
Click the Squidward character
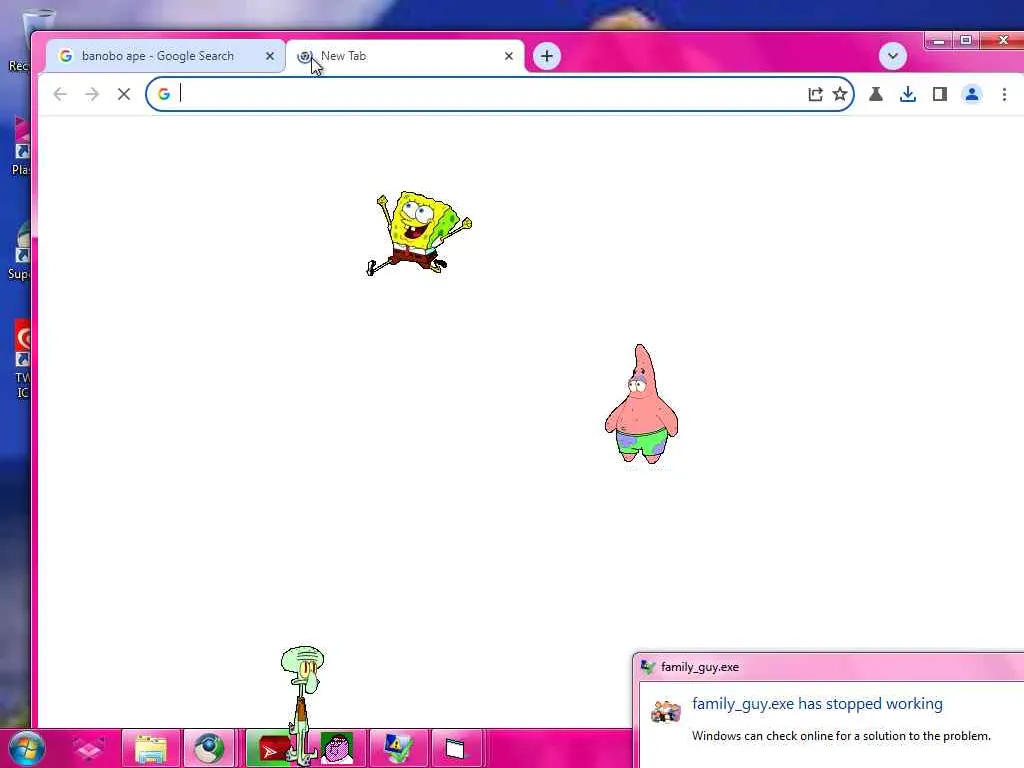[x=302, y=704]
